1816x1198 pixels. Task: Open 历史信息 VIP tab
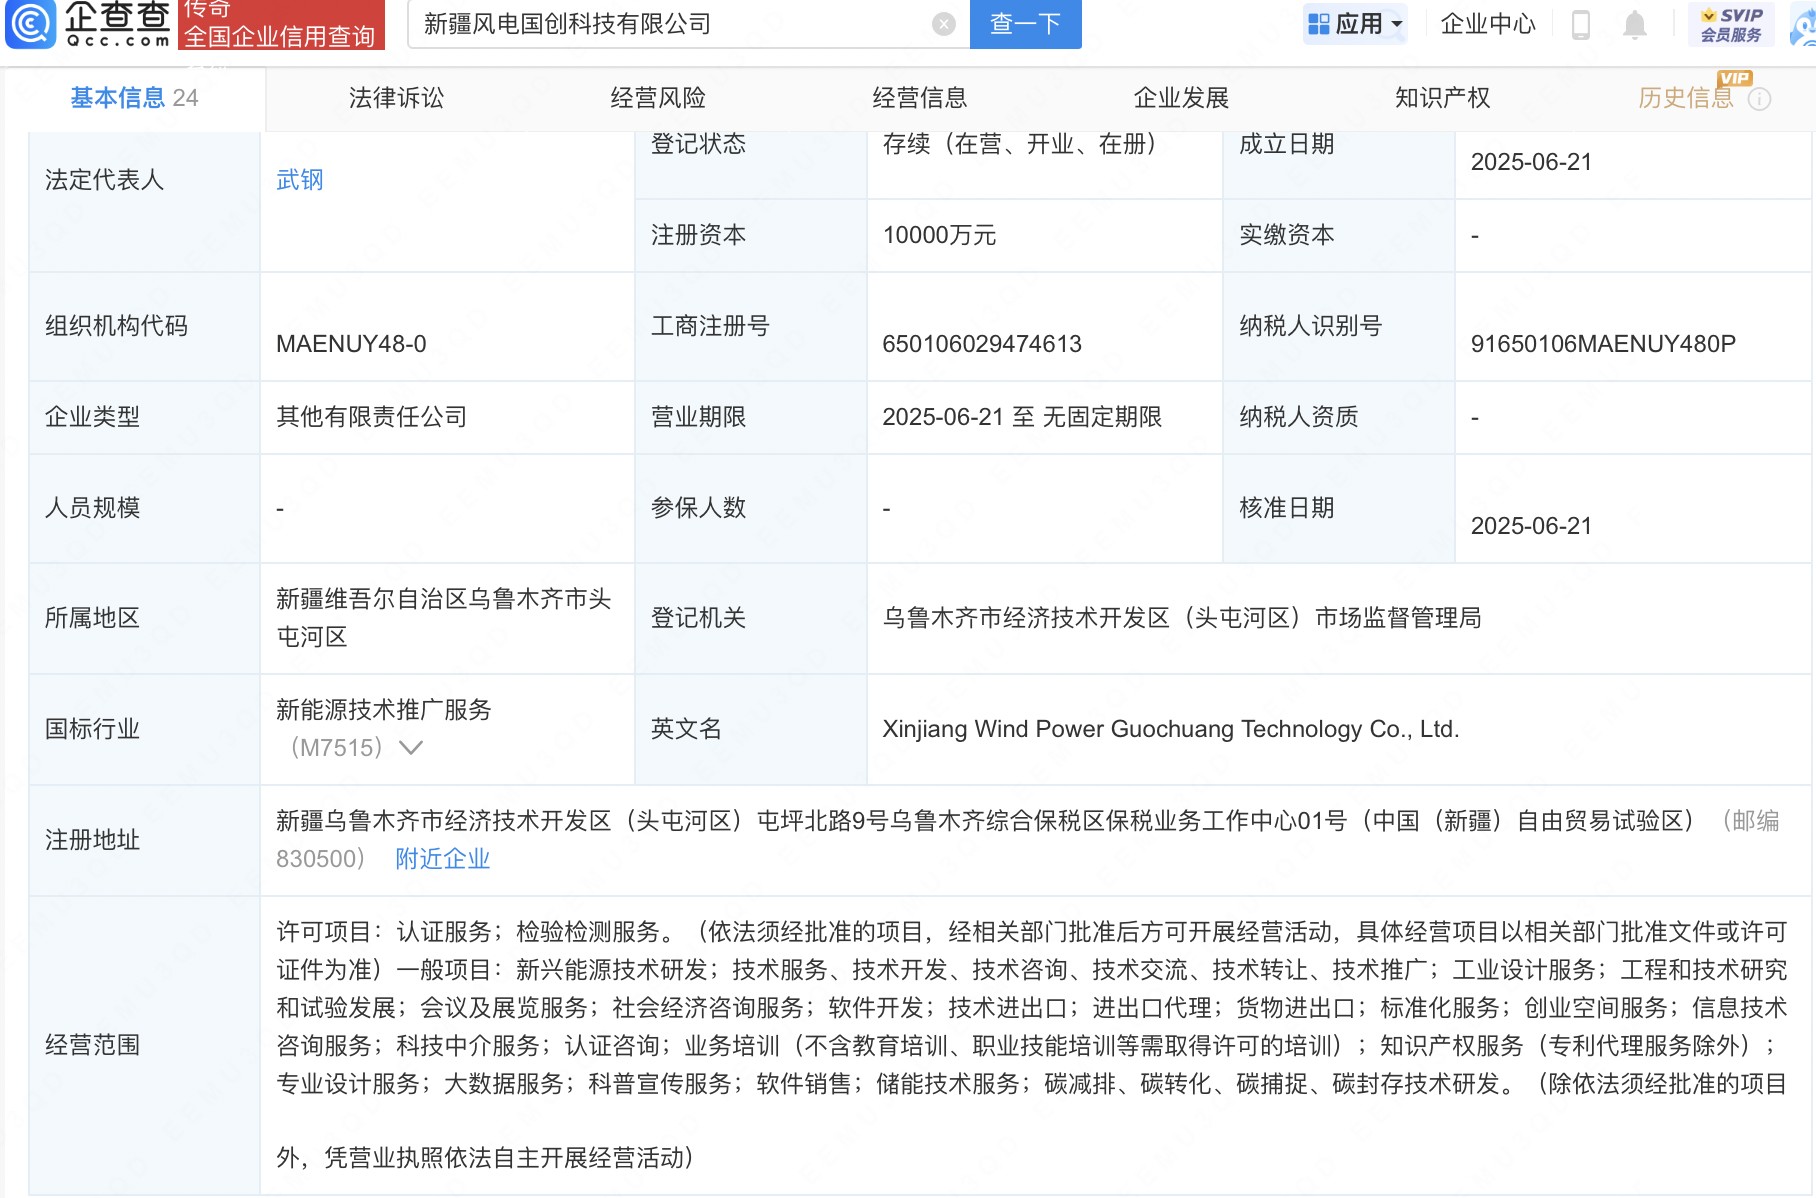pos(1686,98)
